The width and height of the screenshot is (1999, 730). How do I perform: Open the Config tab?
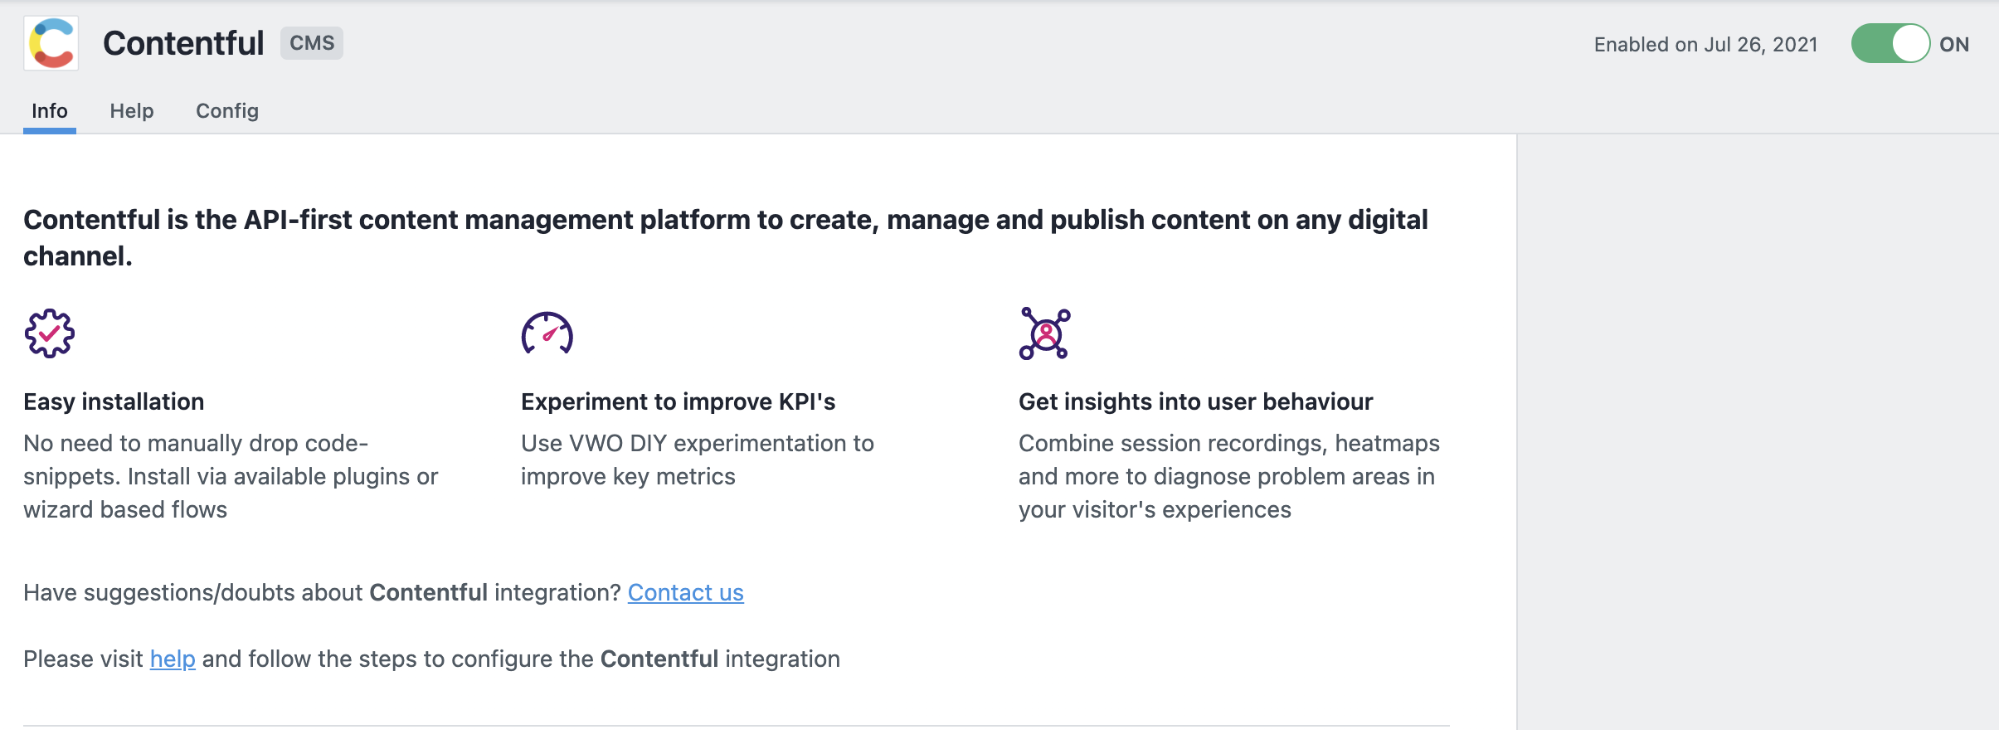tap(227, 111)
